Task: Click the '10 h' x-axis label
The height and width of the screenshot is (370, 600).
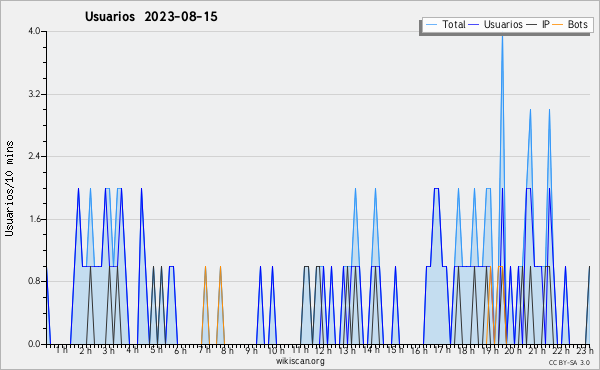Action: pos(276,351)
